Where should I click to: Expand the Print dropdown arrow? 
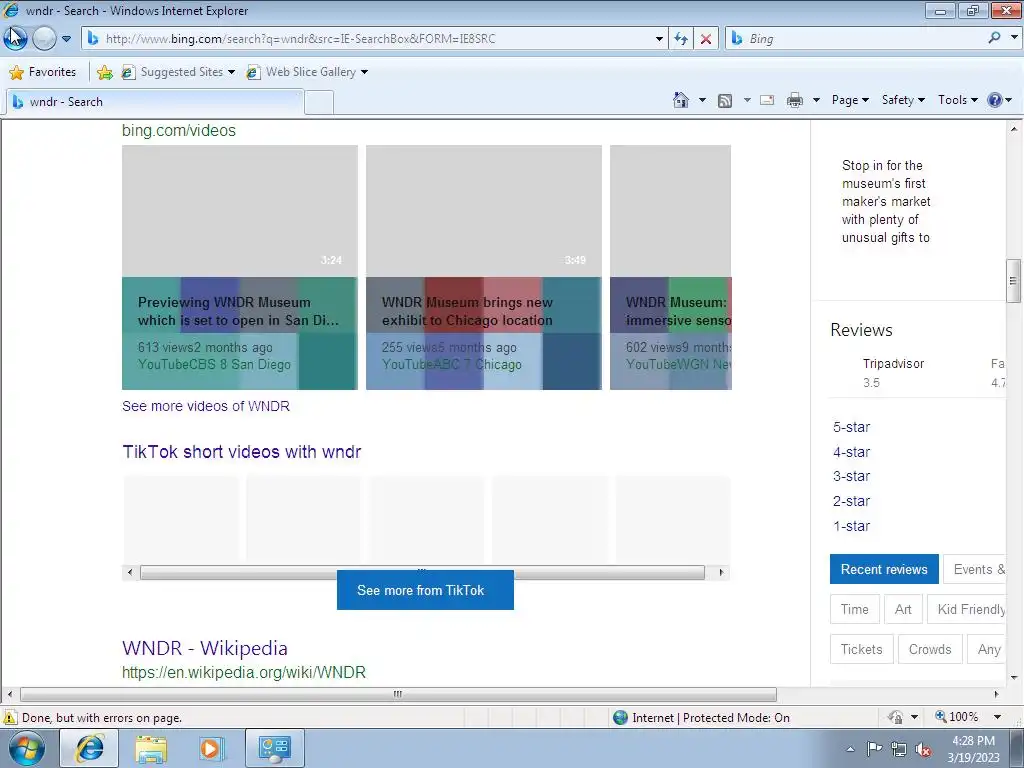(x=816, y=100)
